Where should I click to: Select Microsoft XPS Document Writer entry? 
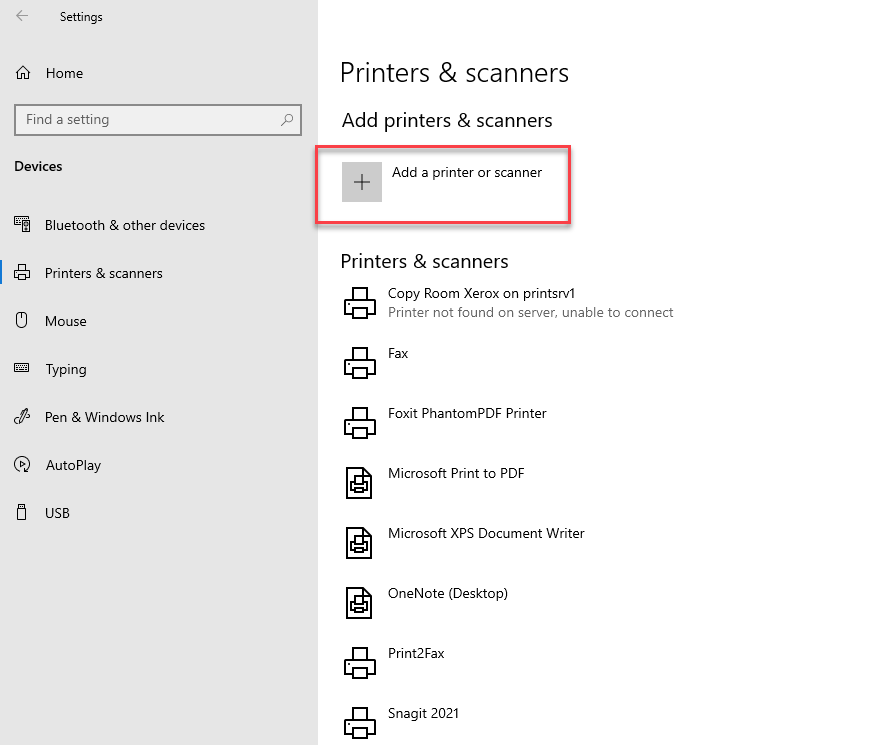click(x=486, y=533)
